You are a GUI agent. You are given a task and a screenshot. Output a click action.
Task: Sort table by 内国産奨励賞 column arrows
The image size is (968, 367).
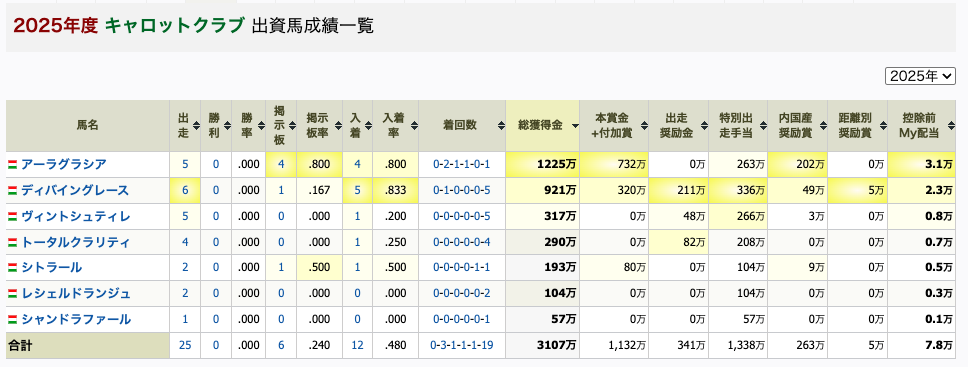coord(825,125)
